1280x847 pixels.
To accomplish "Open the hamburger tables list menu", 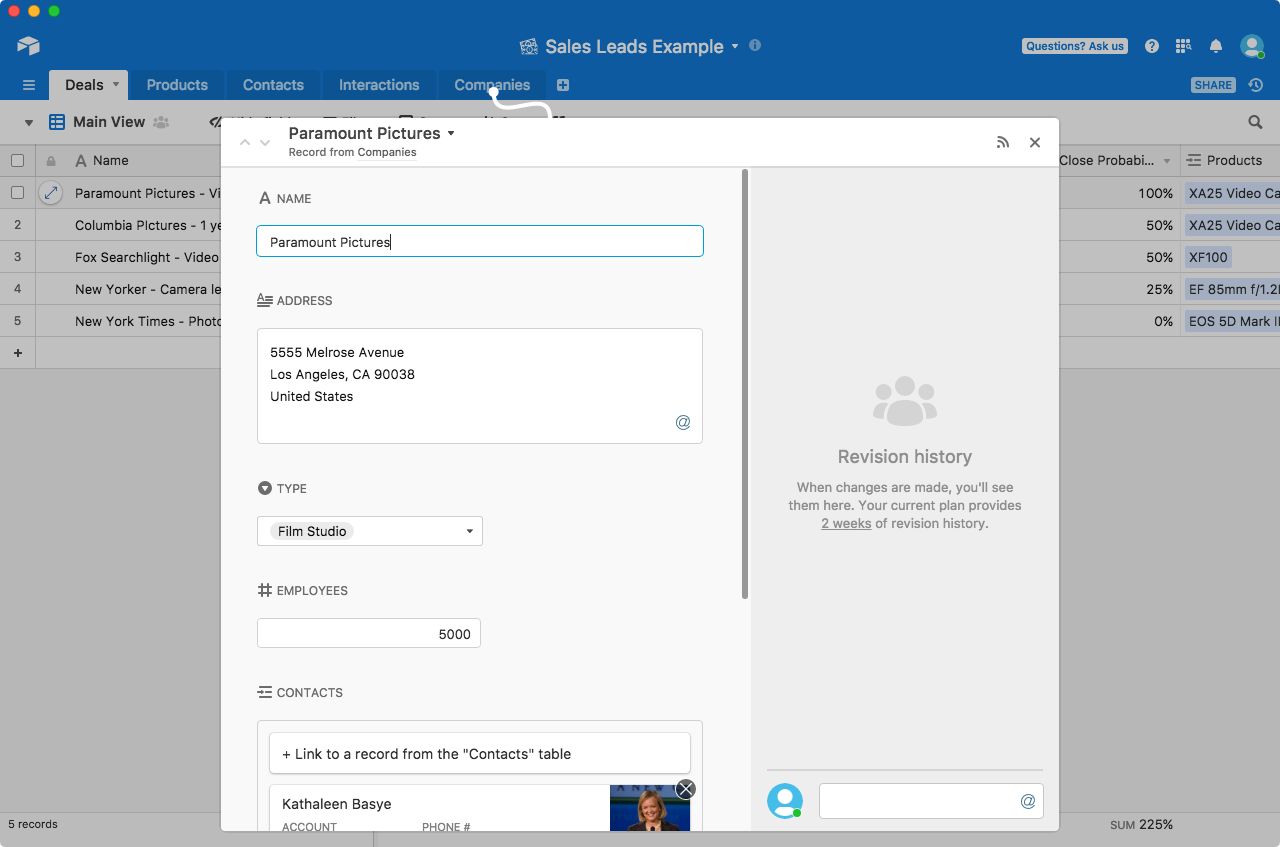I will click(29, 85).
